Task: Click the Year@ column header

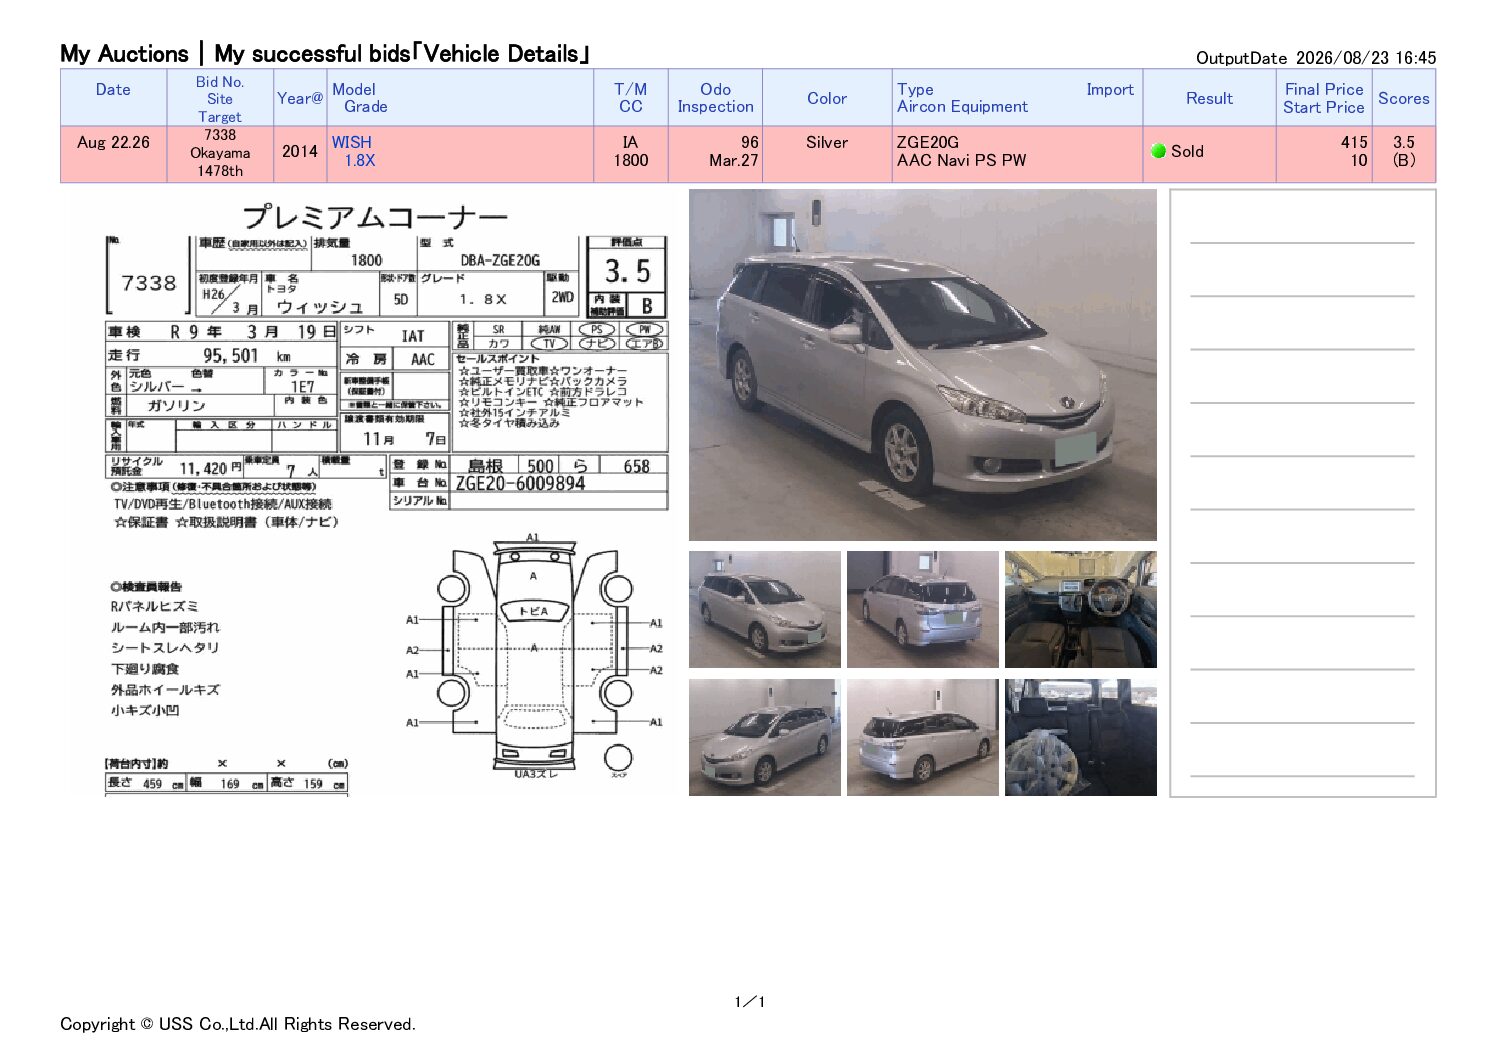Action: coord(300,98)
